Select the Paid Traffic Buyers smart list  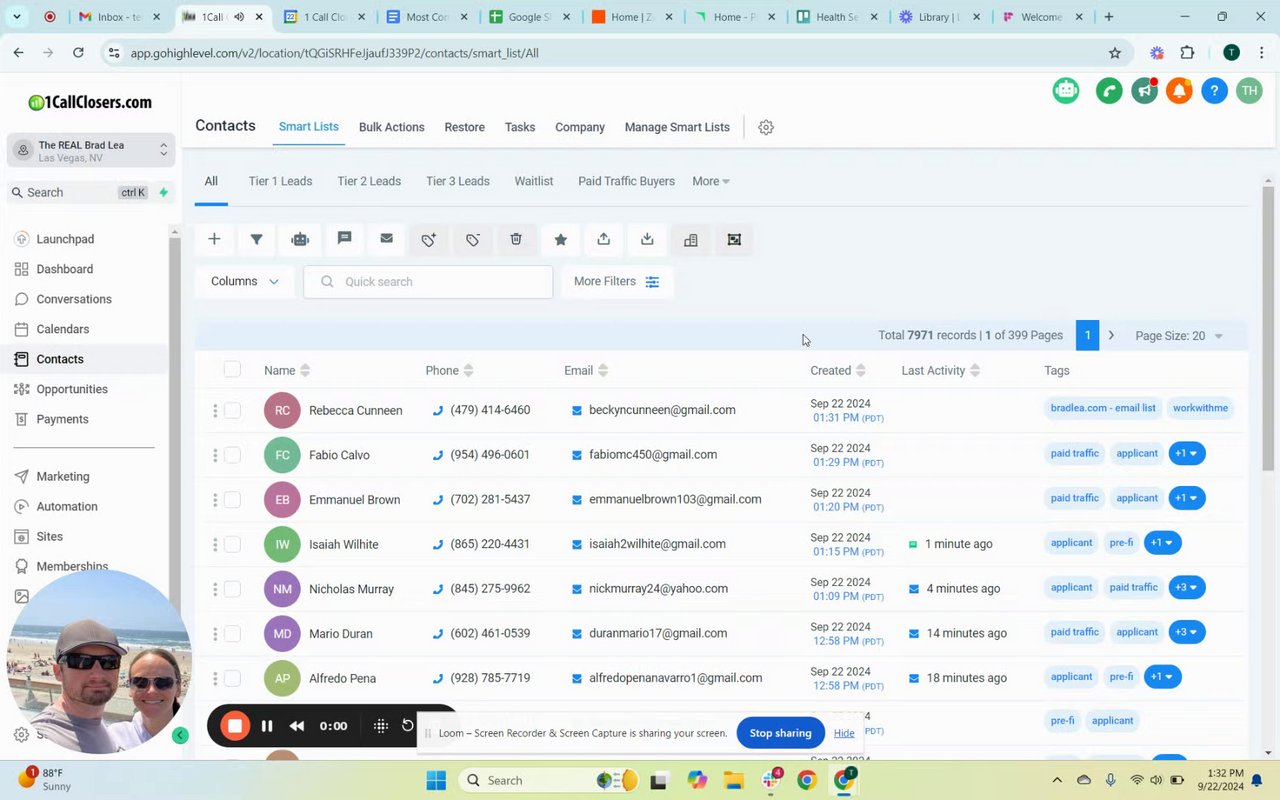626,181
